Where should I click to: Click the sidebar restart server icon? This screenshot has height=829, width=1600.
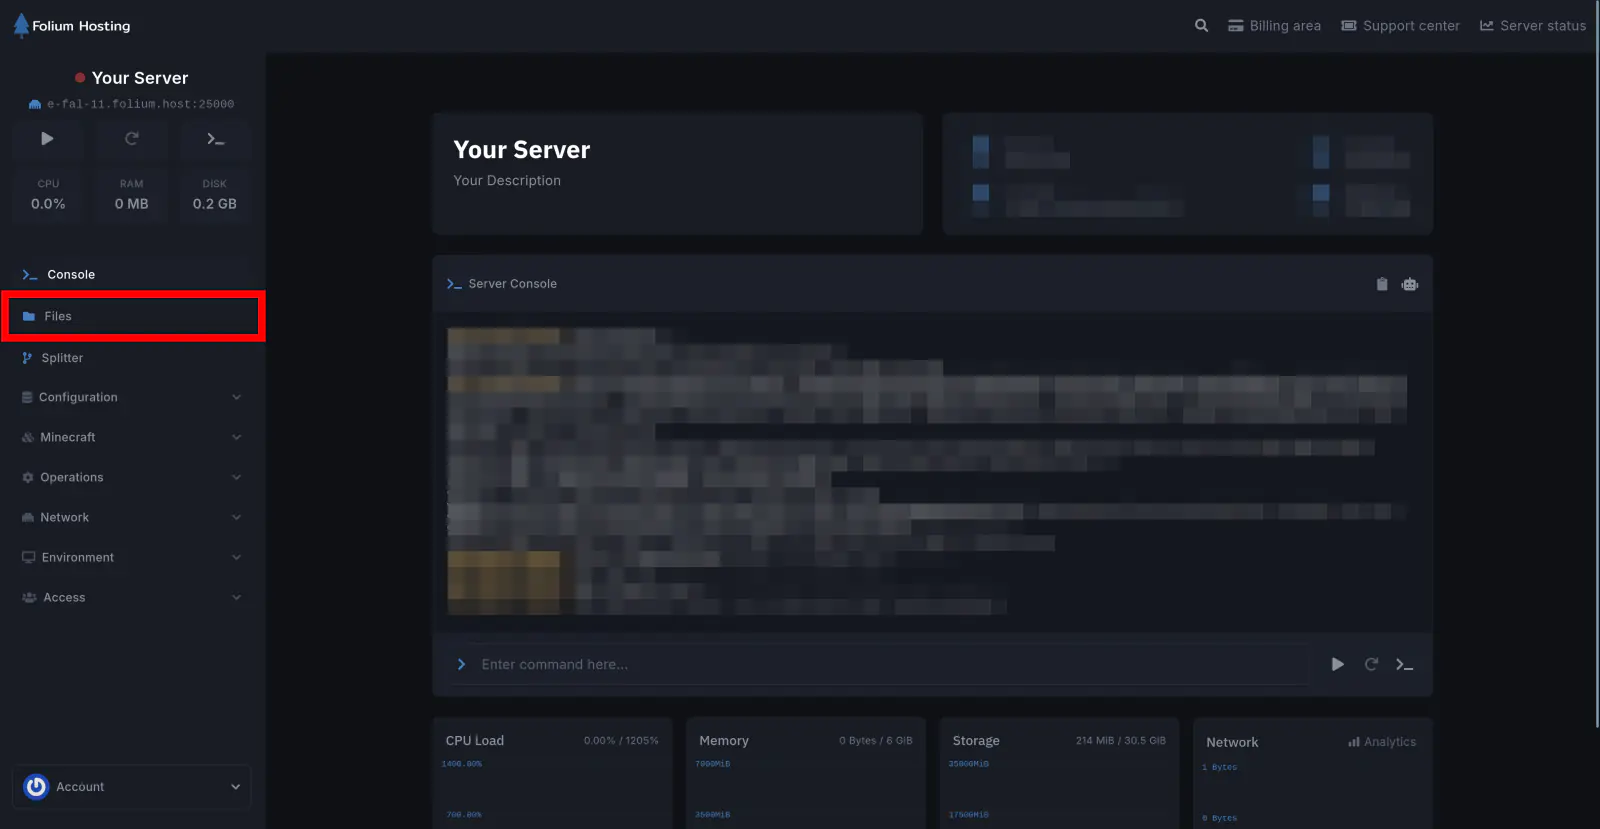click(131, 139)
